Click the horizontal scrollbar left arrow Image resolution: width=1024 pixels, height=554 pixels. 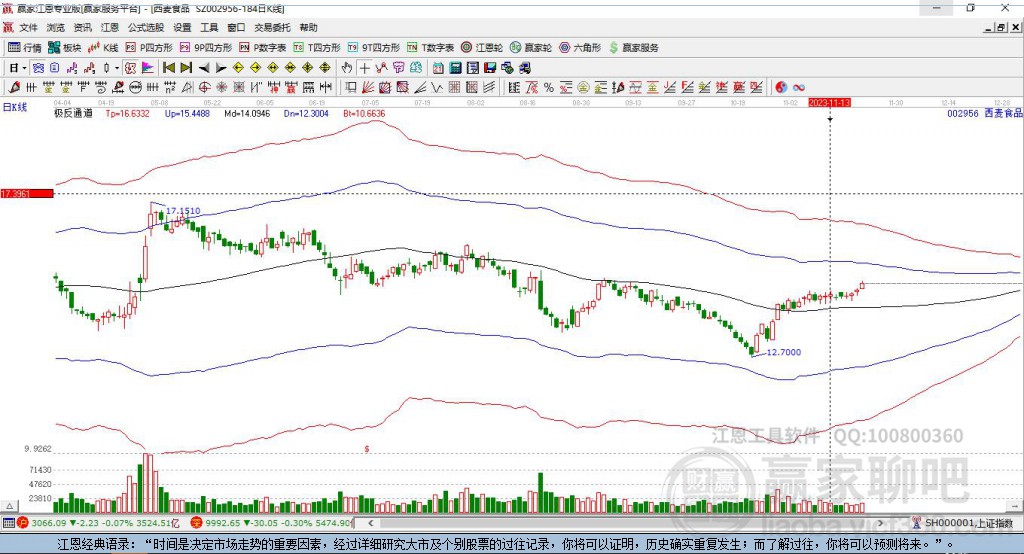370,523
